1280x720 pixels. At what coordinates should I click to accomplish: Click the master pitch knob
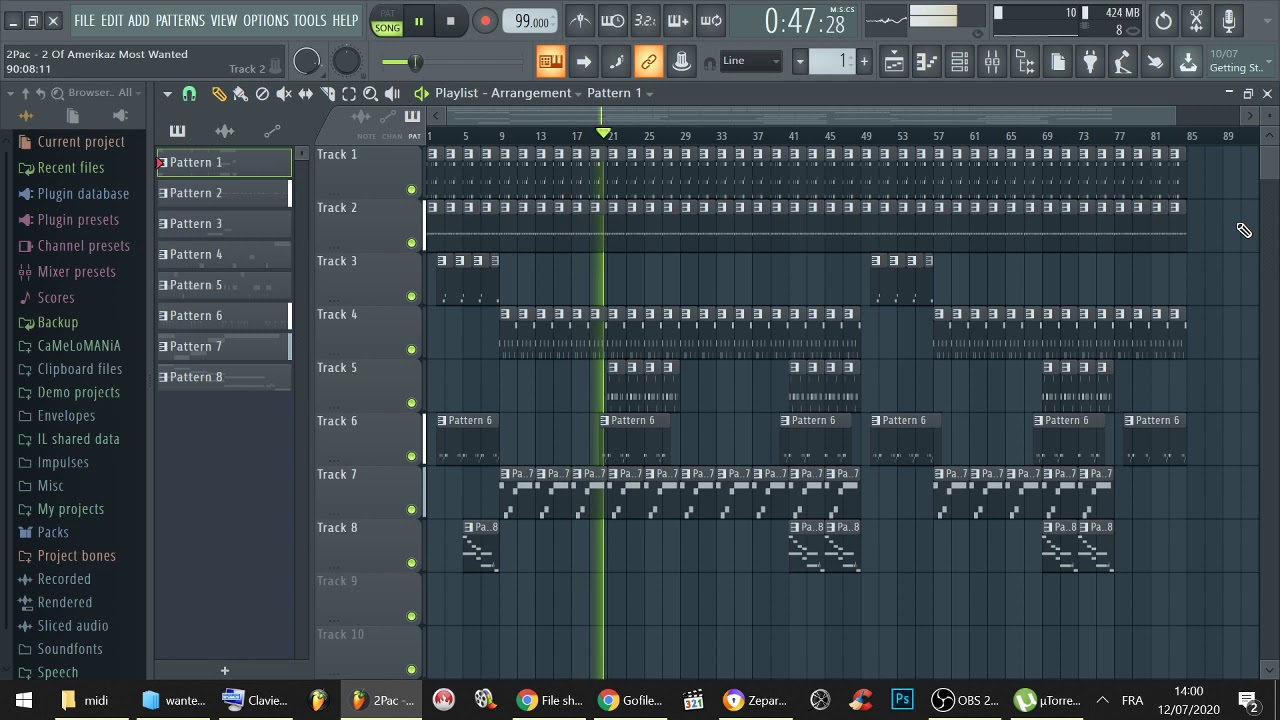346,62
